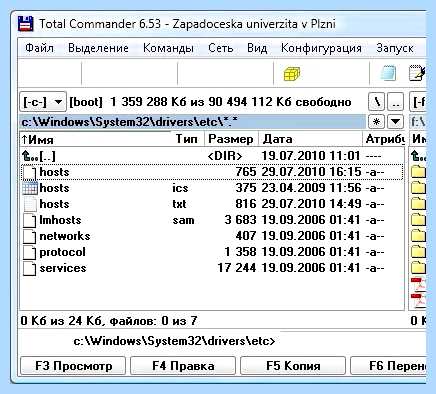Select the networks file name

[65, 236]
